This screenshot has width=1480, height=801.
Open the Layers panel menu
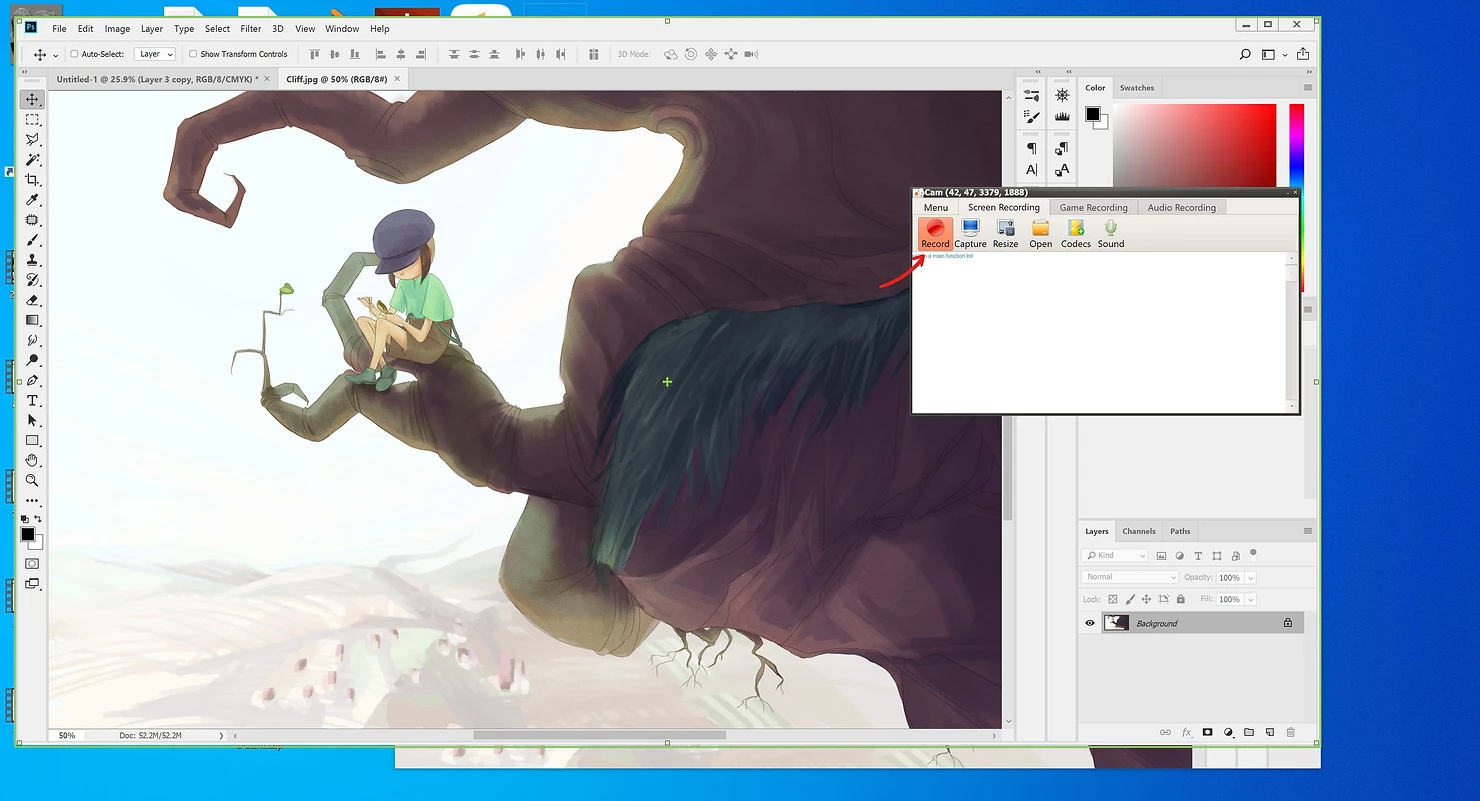(x=1307, y=531)
